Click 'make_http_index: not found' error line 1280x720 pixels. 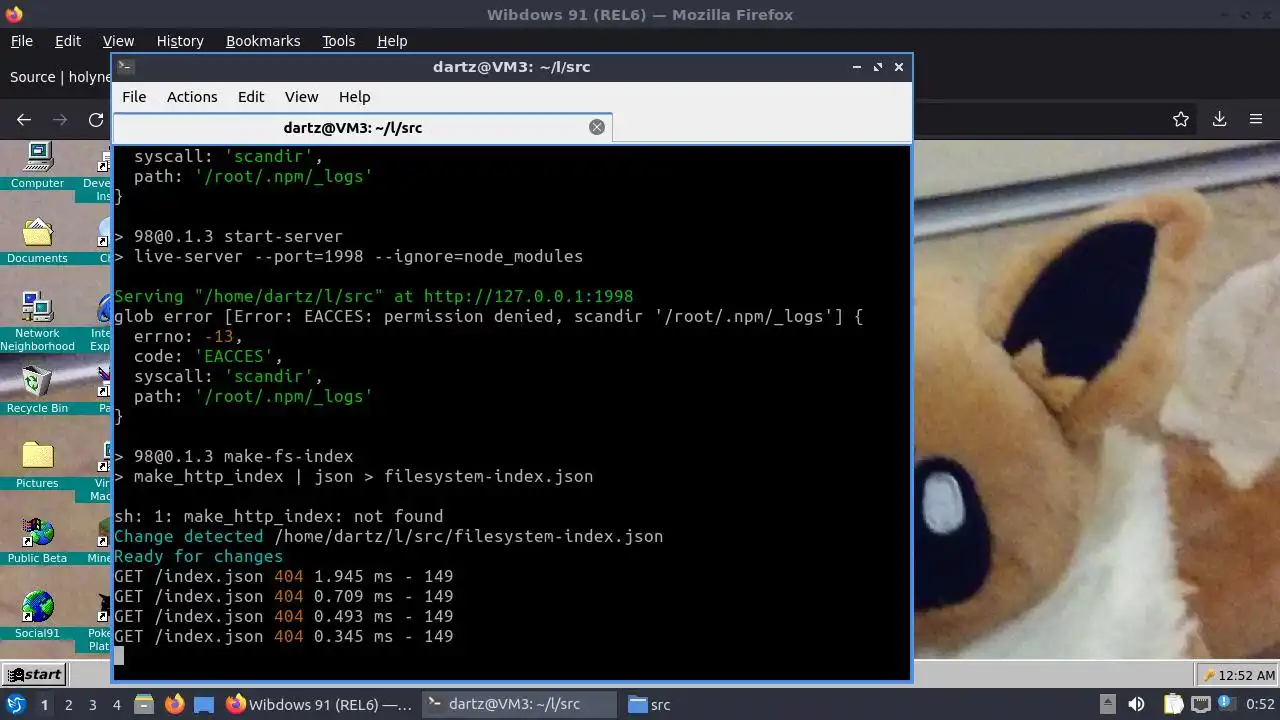(x=278, y=517)
